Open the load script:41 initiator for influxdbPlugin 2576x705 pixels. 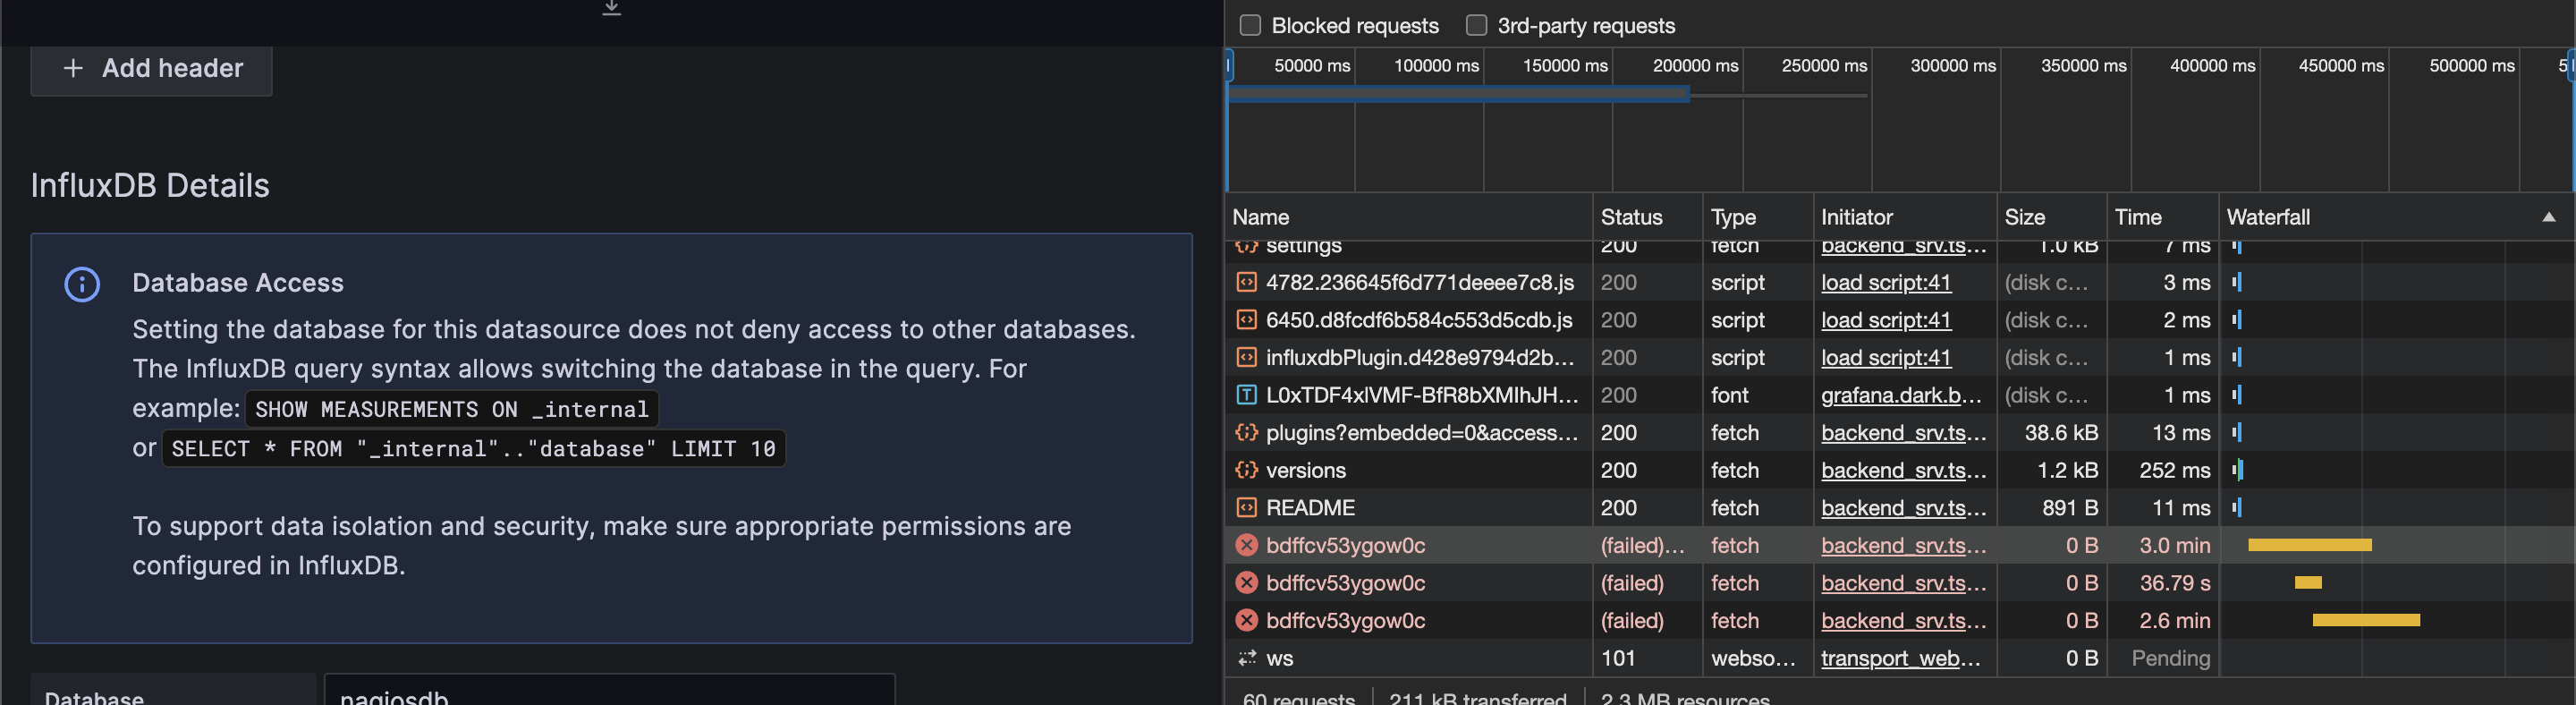coord(1885,358)
